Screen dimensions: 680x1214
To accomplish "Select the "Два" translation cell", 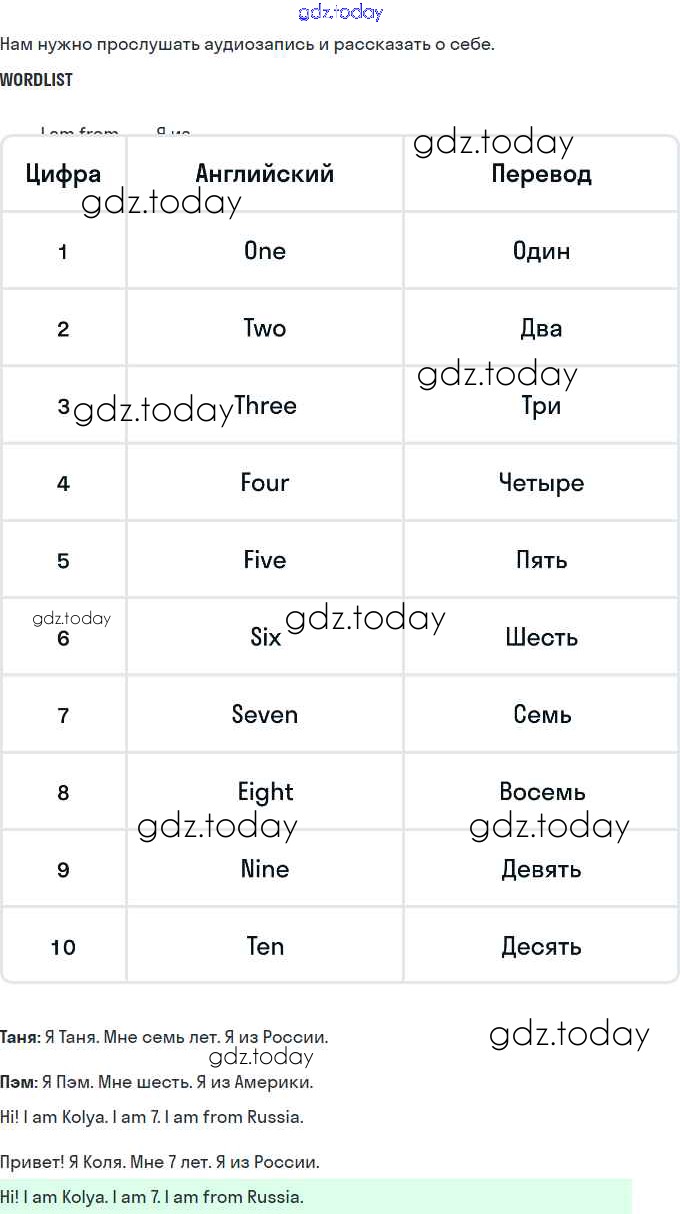I will pyautogui.click(x=541, y=328).
